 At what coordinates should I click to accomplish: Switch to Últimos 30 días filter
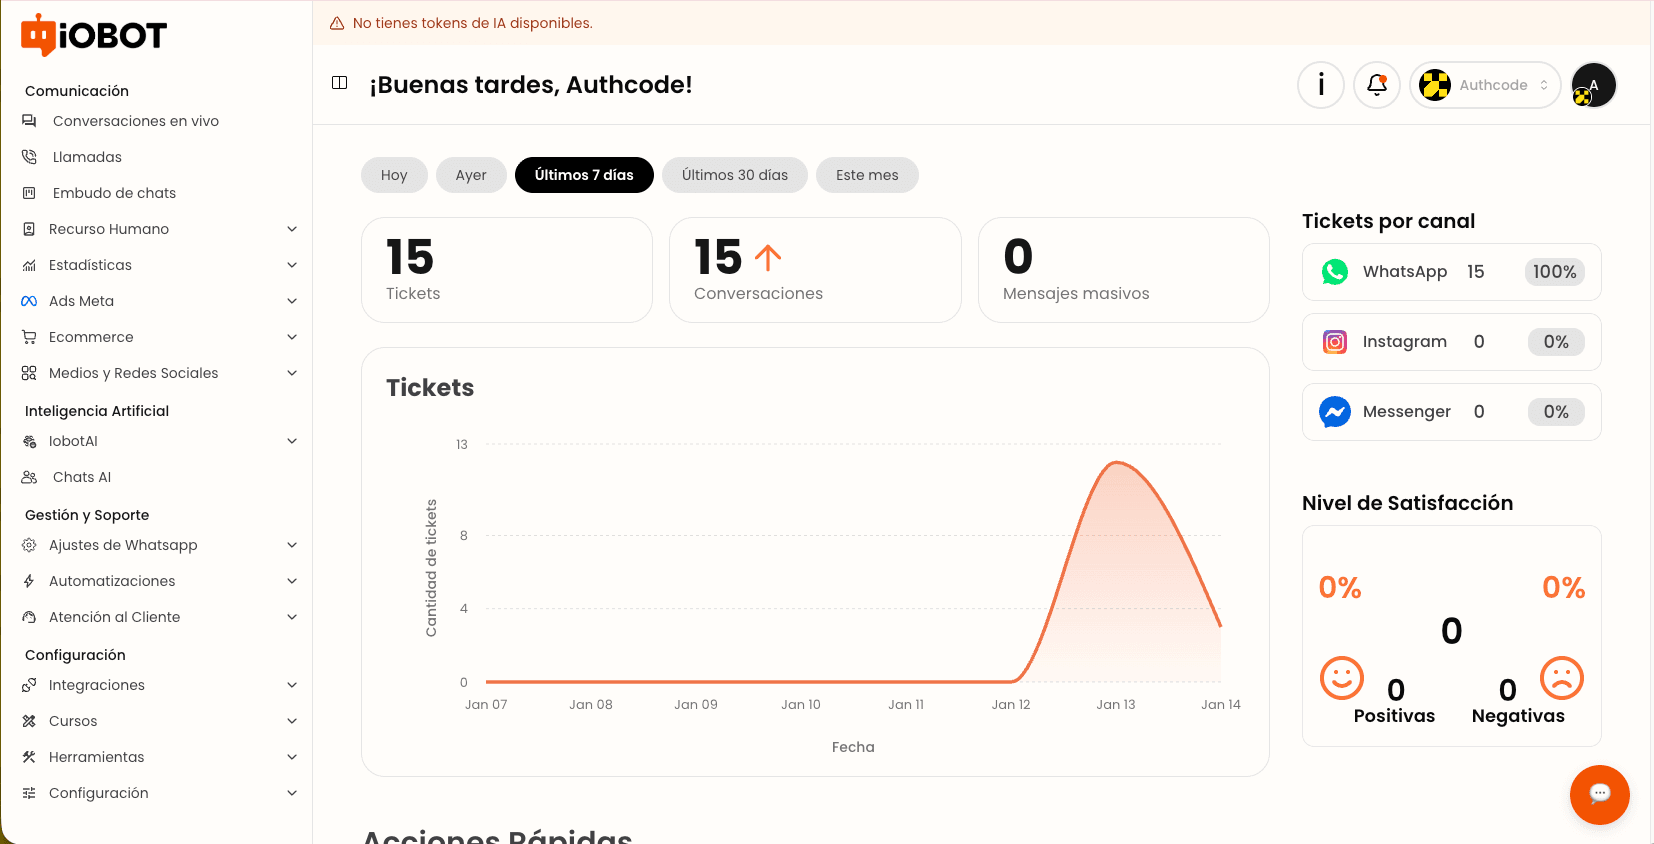pyautogui.click(x=735, y=175)
